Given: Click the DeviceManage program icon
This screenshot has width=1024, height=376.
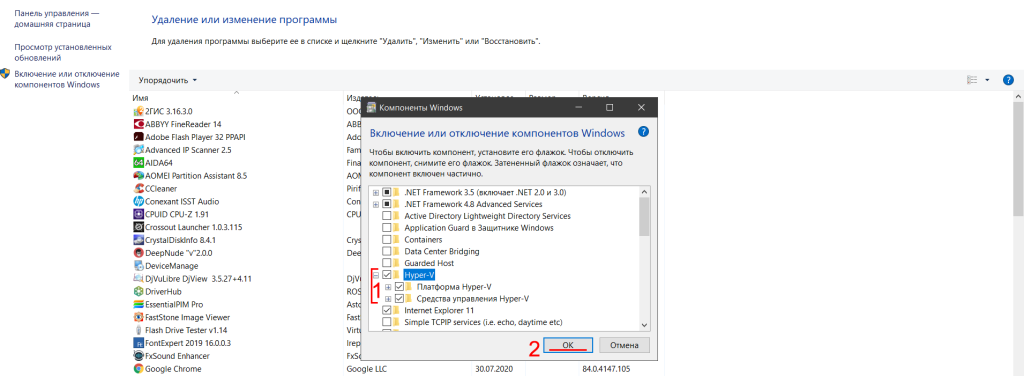Looking at the screenshot, I should pyautogui.click(x=138, y=266).
